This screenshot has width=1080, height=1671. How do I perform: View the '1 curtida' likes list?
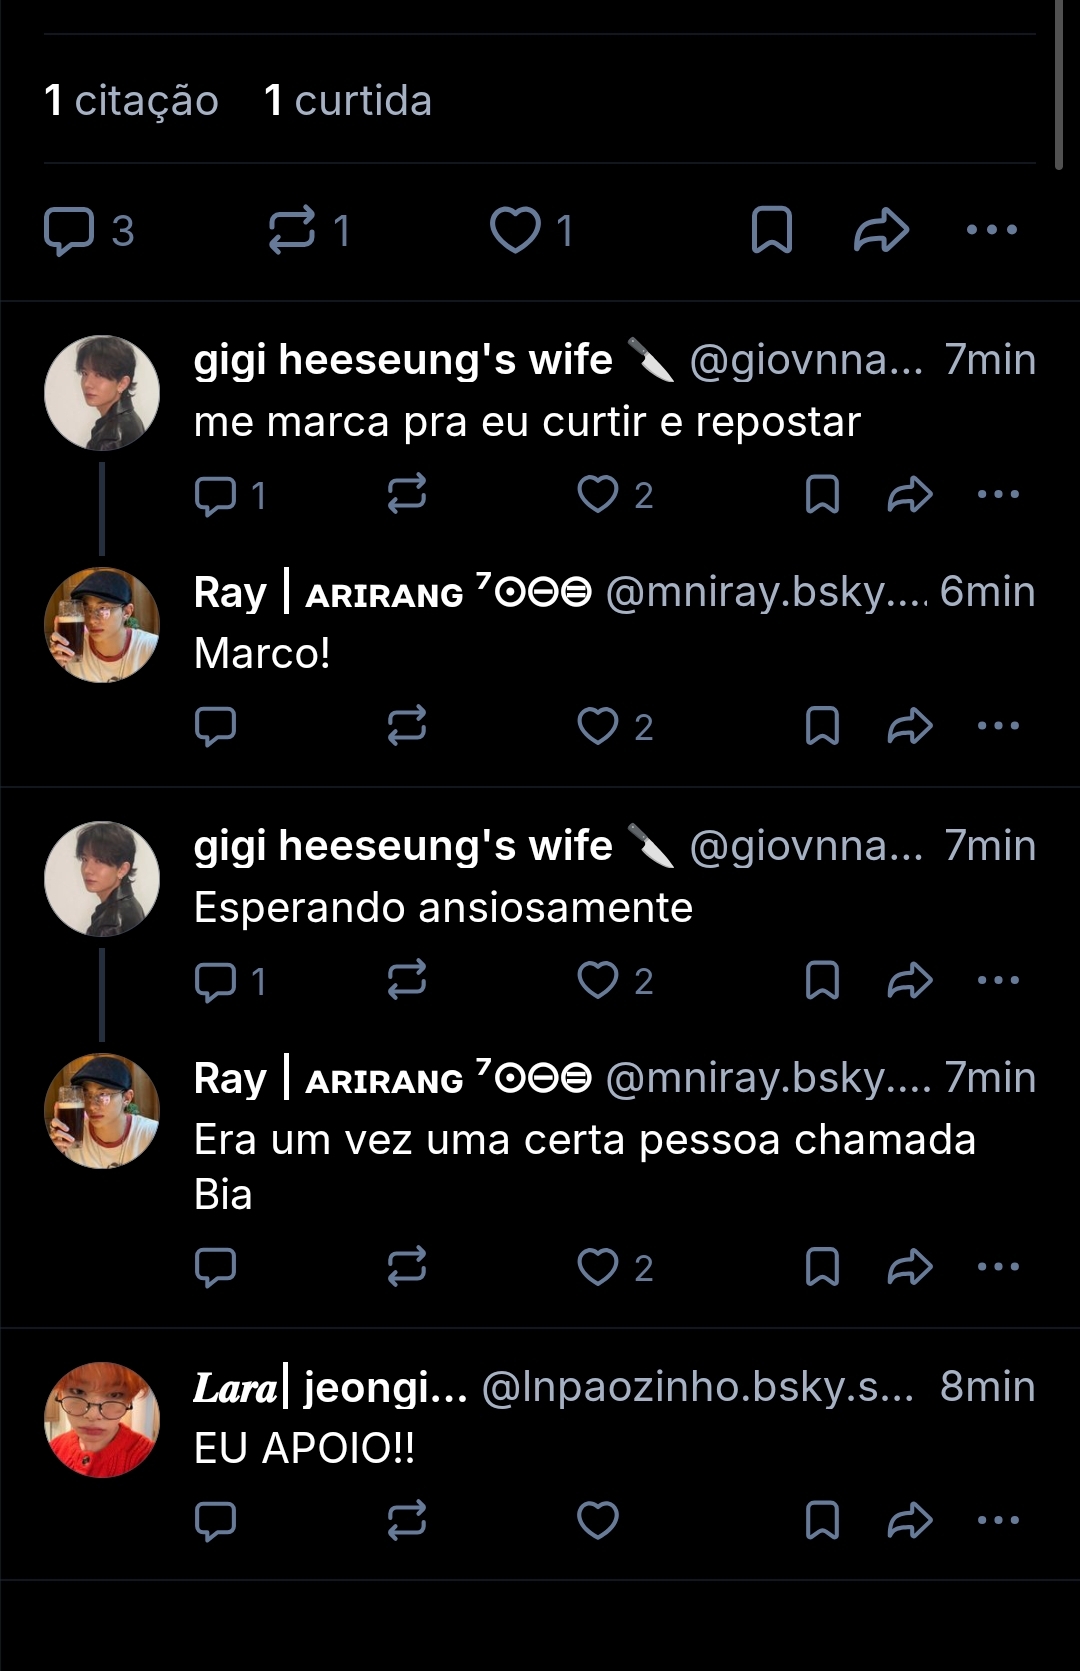pos(347,101)
